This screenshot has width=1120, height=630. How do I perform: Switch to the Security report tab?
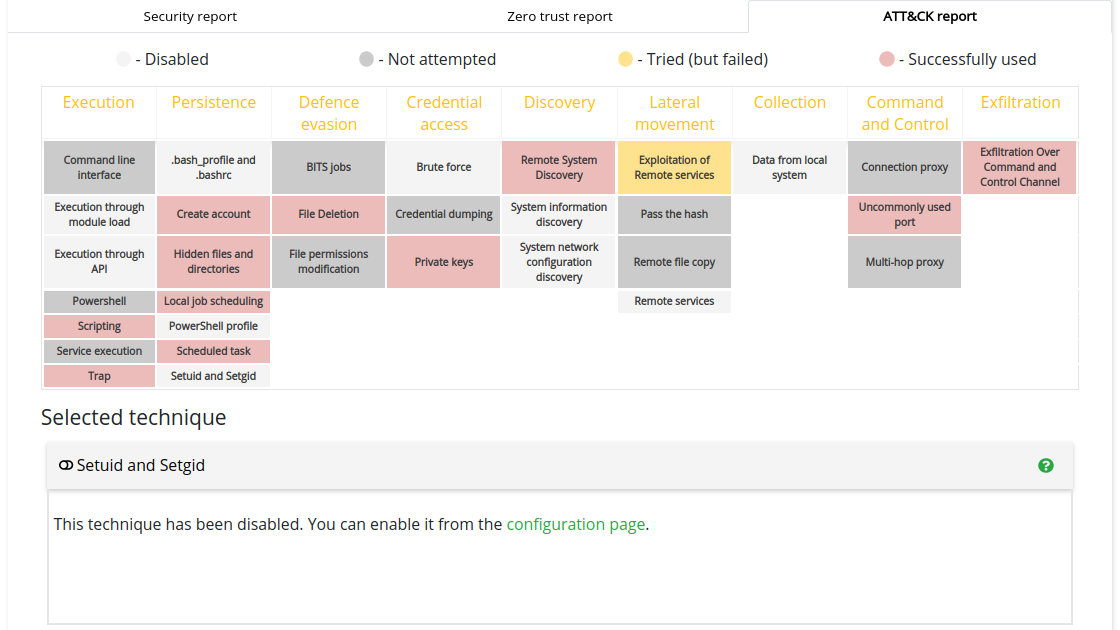190,16
